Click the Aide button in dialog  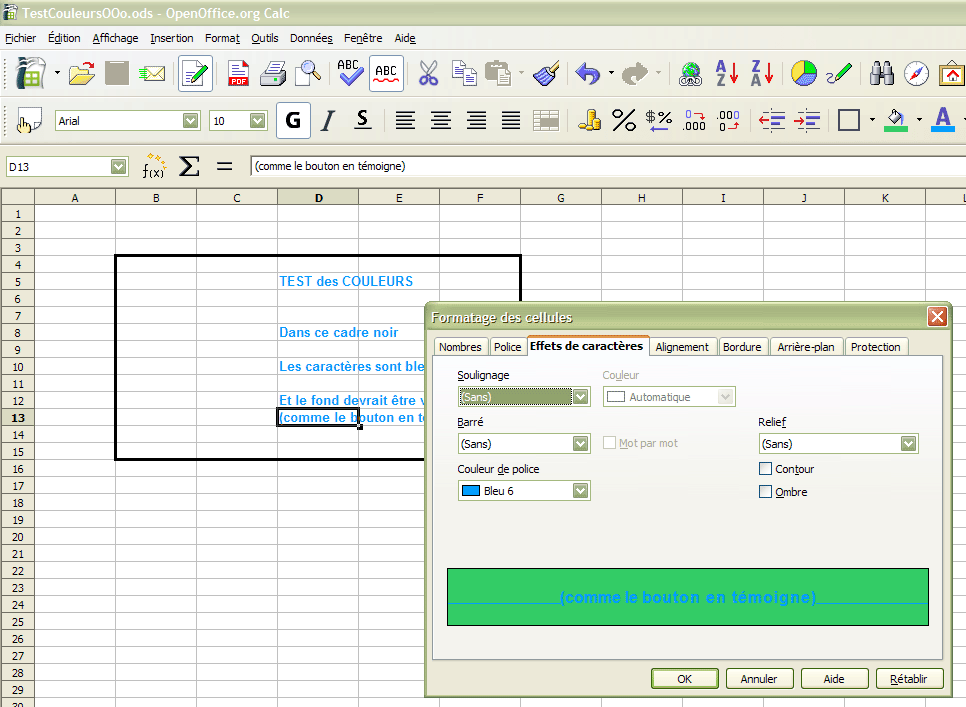click(834, 679)
